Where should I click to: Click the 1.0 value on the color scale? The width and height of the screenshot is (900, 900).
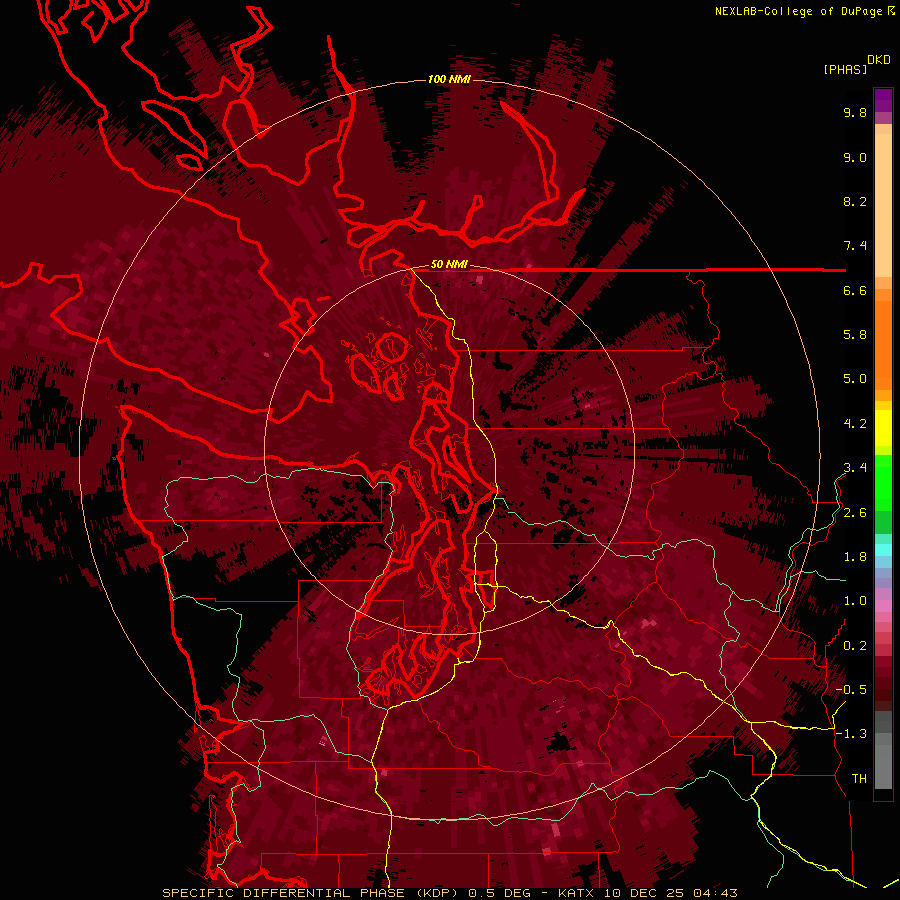(855, 601)
